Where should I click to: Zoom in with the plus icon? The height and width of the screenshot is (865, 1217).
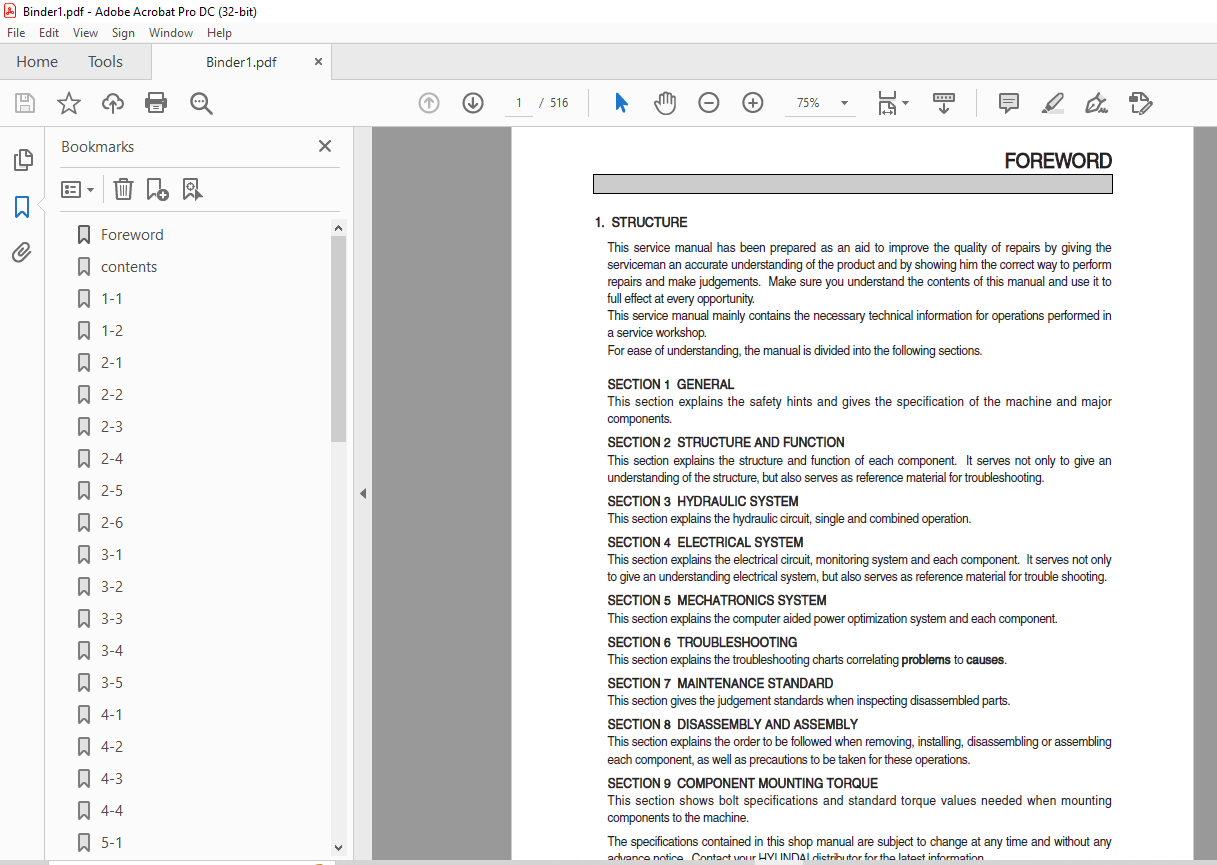tap(753, 103)
